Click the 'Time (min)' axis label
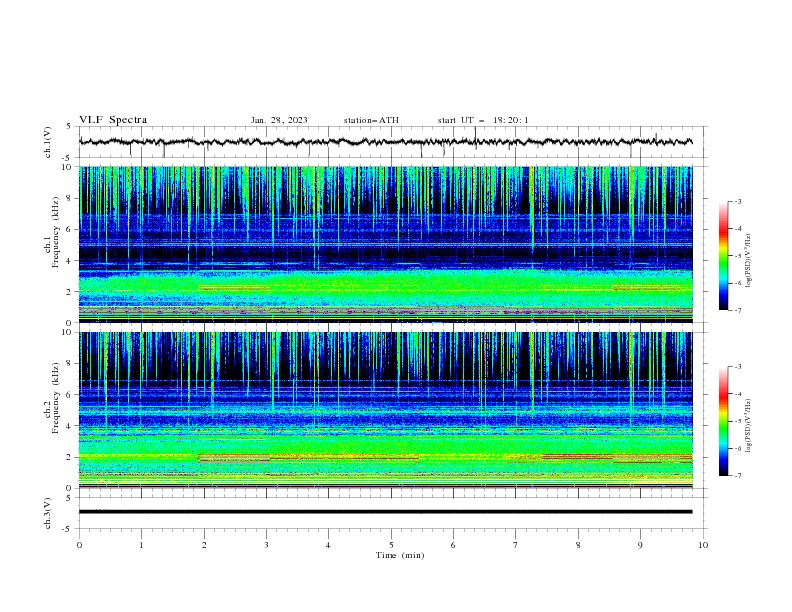 (x=400, y=555)
